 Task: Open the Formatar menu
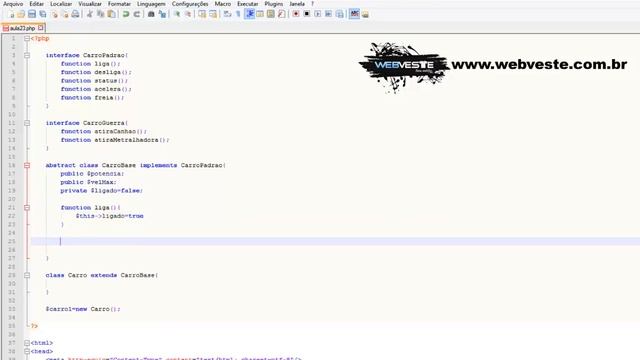119,4
